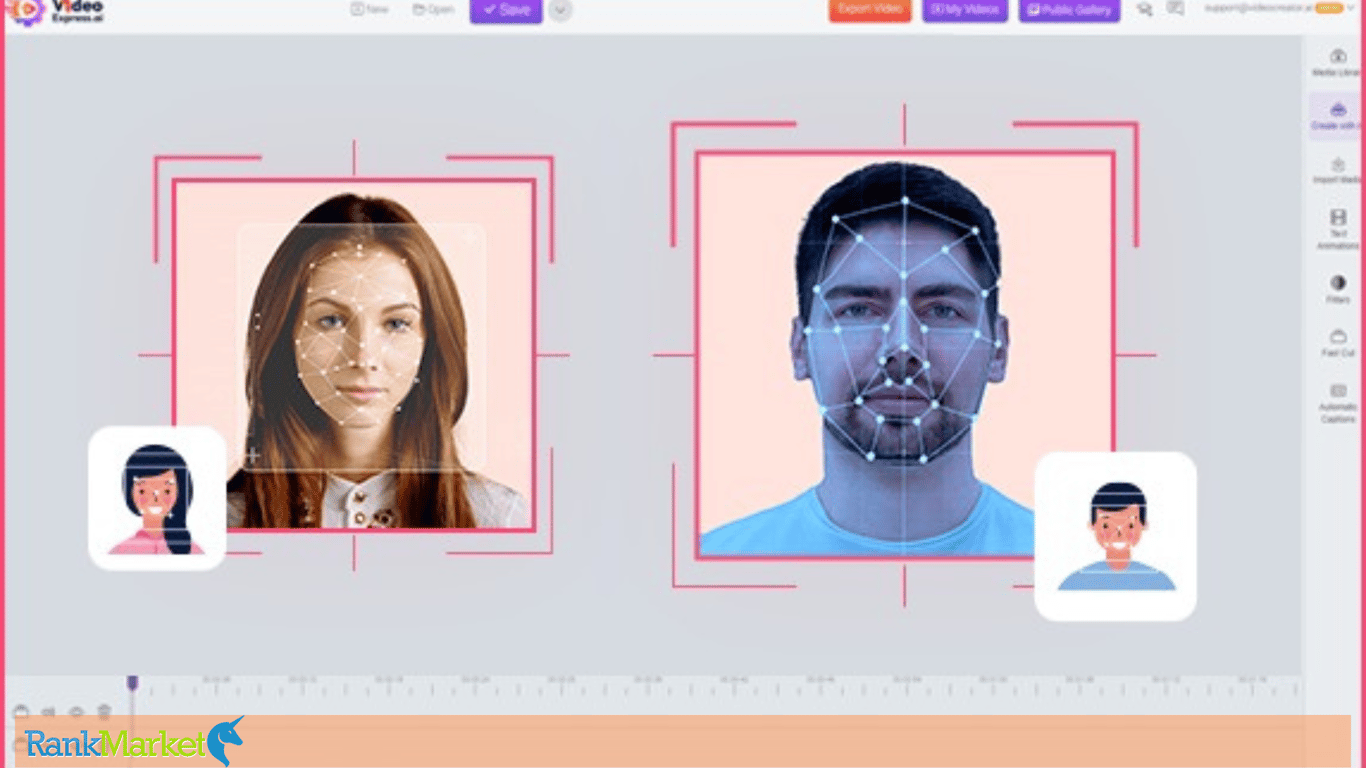Screen dimensions: 1366x768
Task: Open the Automatic Captions tool
Action: click(1337, 403)
